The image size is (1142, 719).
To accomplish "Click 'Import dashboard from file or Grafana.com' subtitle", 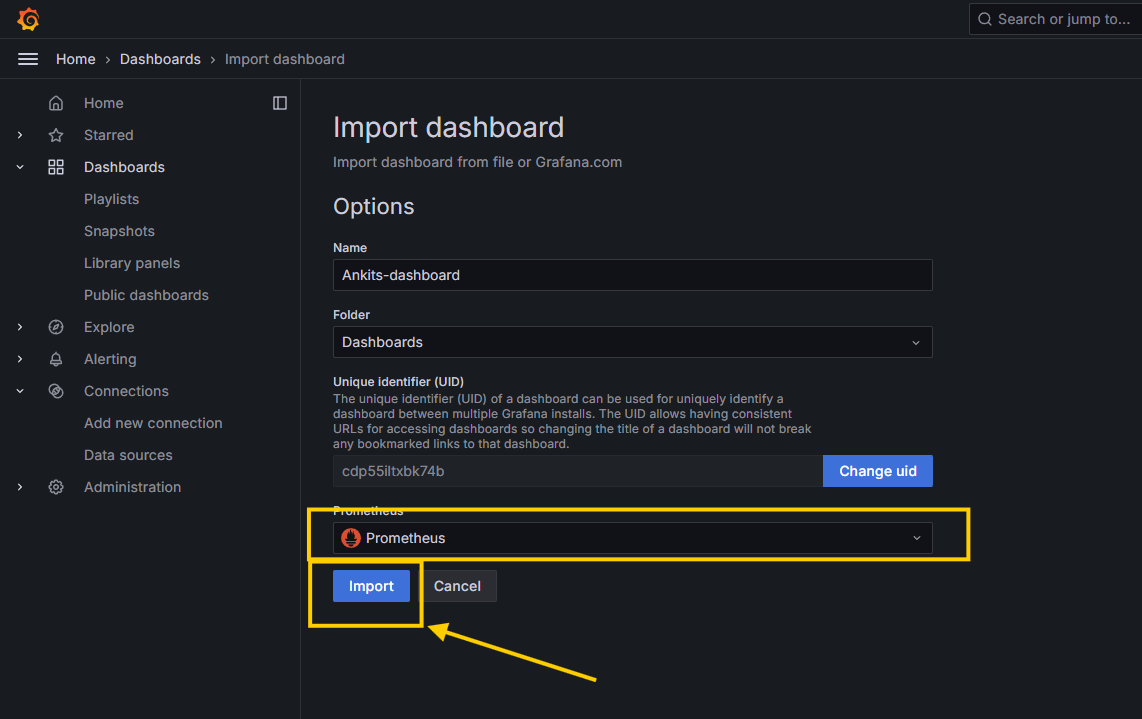I will (x=478, y=162).
